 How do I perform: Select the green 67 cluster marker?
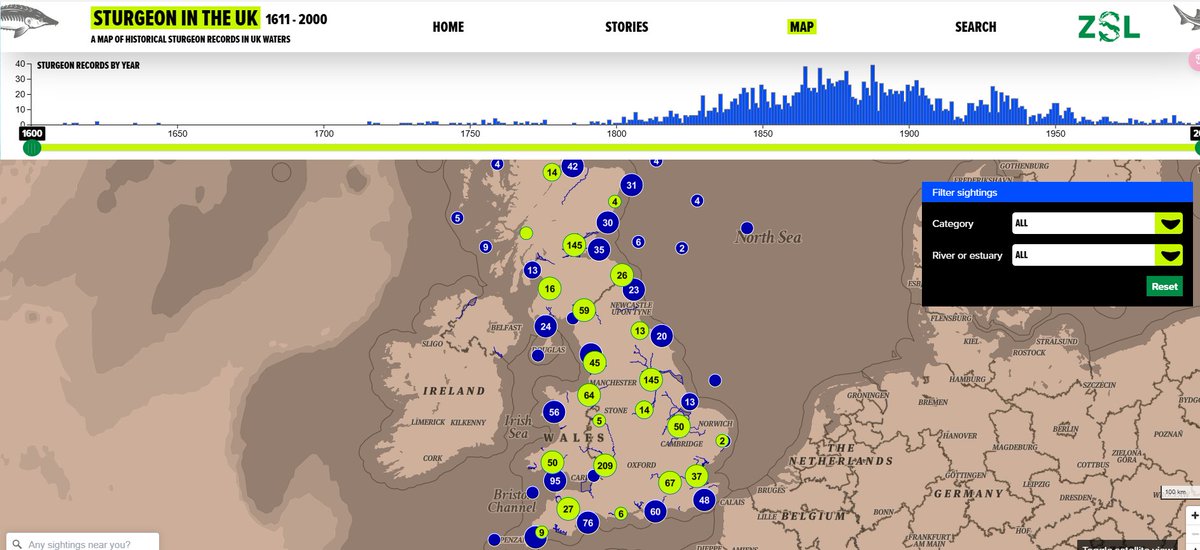click(x=670, y=483)
